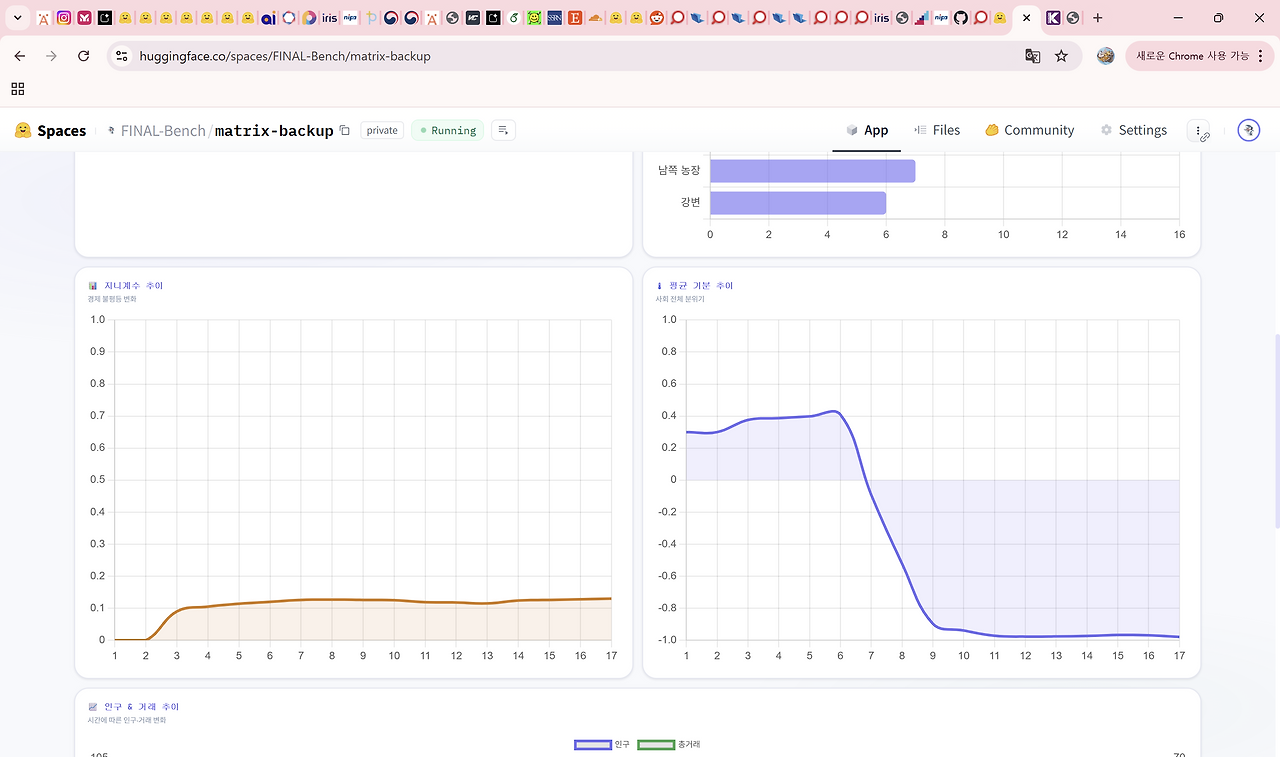Open the Space three-dot options menu
Screen dimensions: 1280x757
1198,130
